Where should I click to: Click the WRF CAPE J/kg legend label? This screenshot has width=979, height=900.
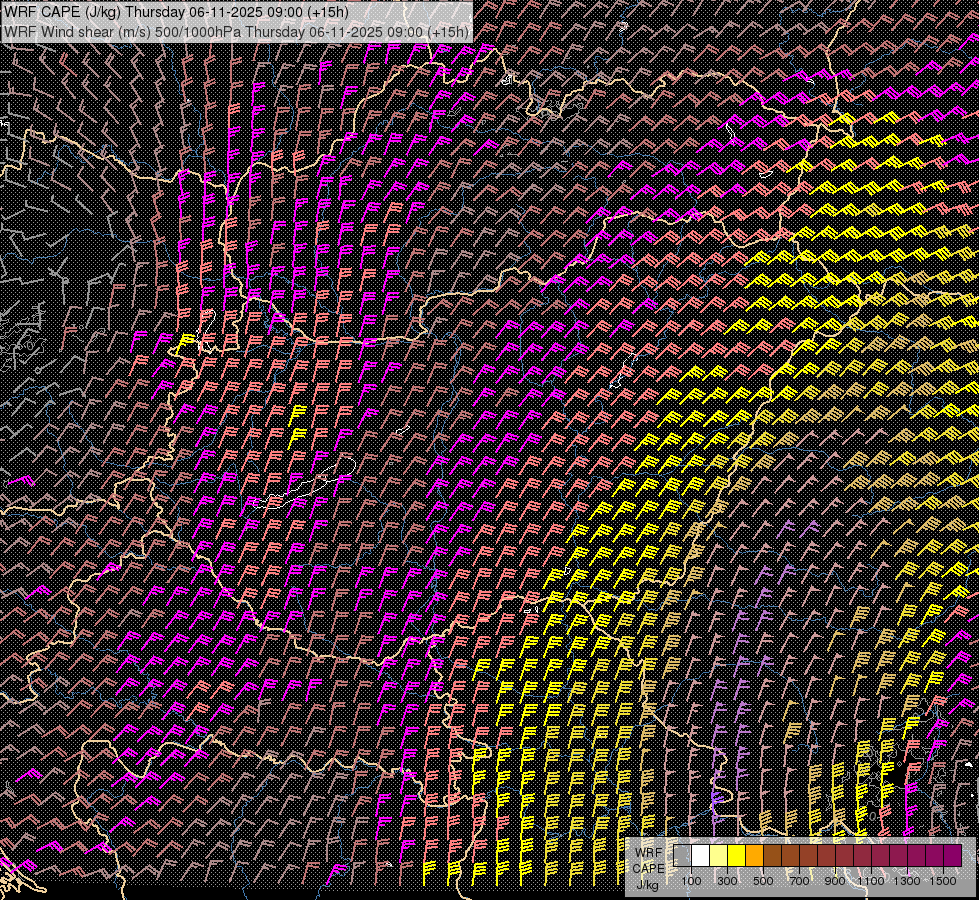[x=648, y=868]
